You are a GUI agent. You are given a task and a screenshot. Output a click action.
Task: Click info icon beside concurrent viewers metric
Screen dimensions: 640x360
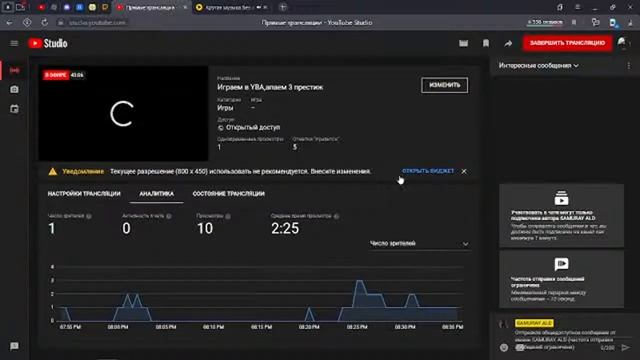(89, 216)
